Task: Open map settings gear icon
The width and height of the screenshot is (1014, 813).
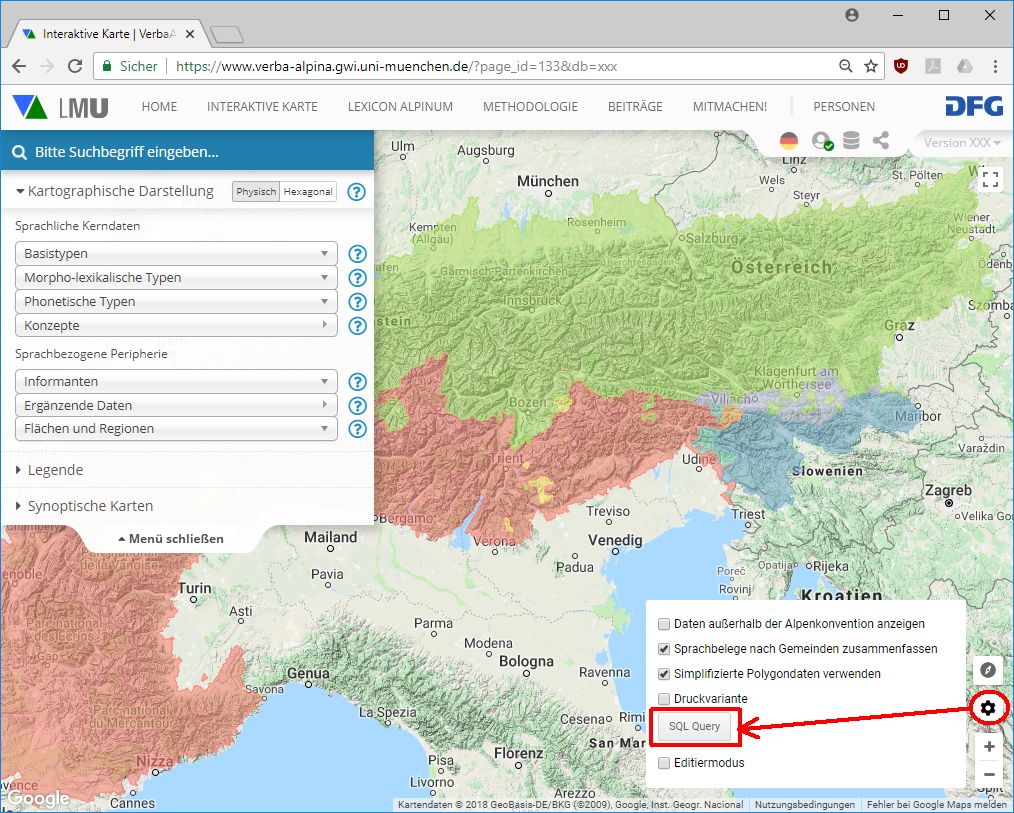Action: [989, 708]
